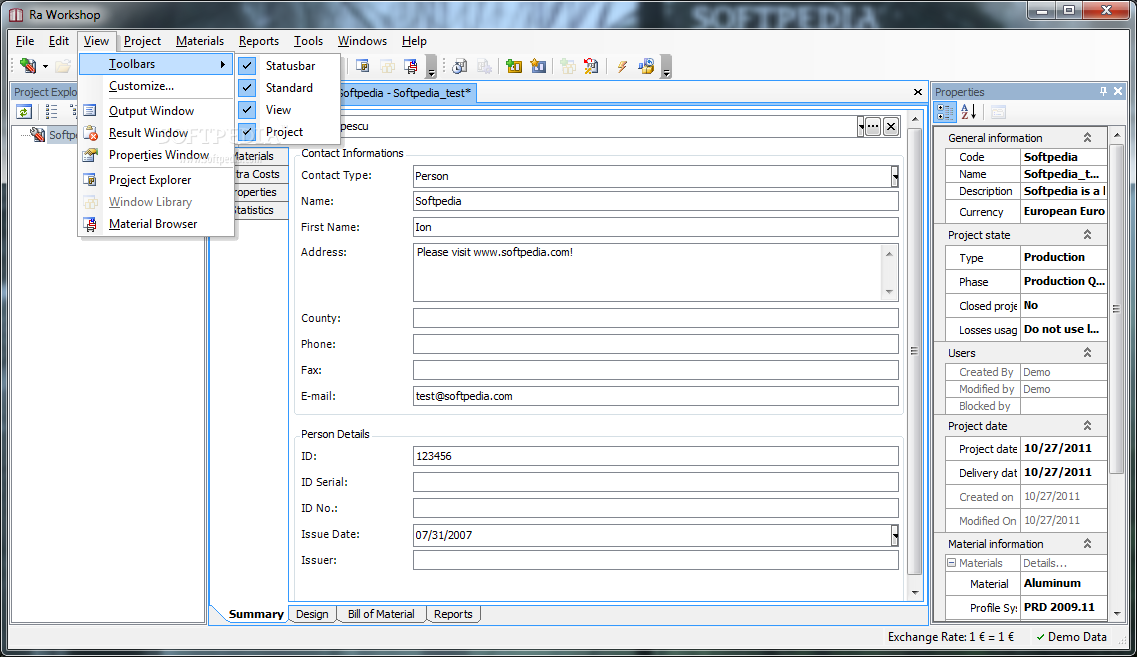Close the Properties panel
The image size is (1137, 657).
pos(1118,91)
